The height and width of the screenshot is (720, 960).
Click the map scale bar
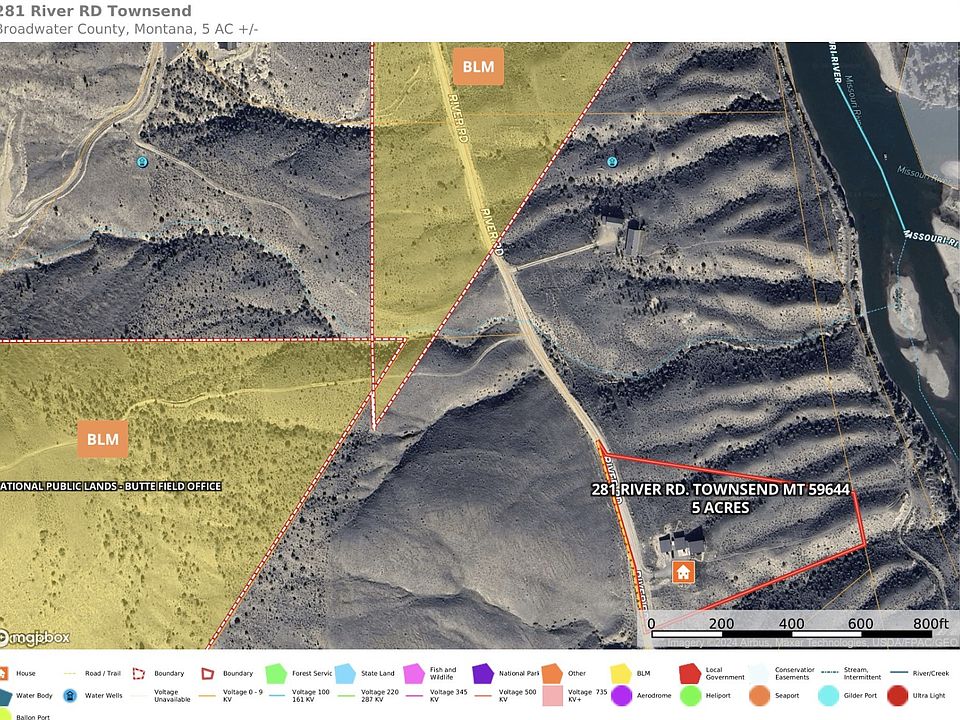793,631
